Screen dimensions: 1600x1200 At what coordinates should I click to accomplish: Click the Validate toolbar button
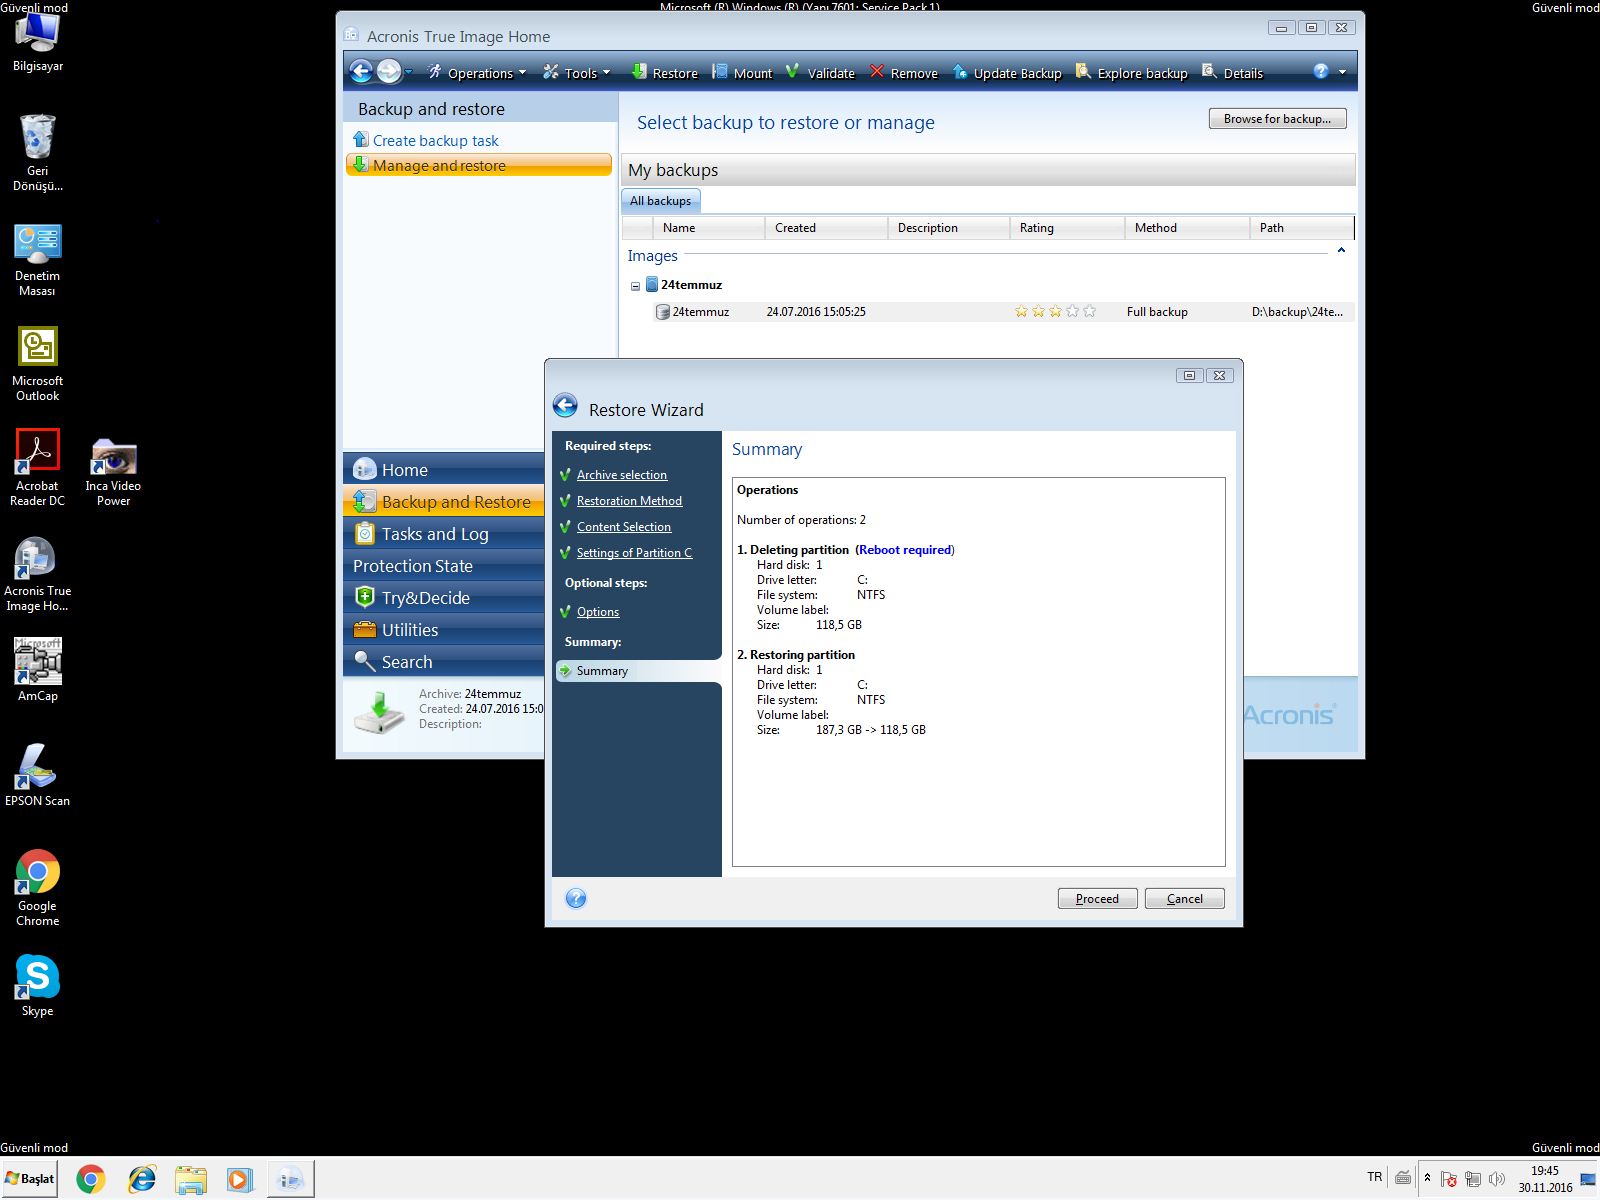(x=821, y=73)
